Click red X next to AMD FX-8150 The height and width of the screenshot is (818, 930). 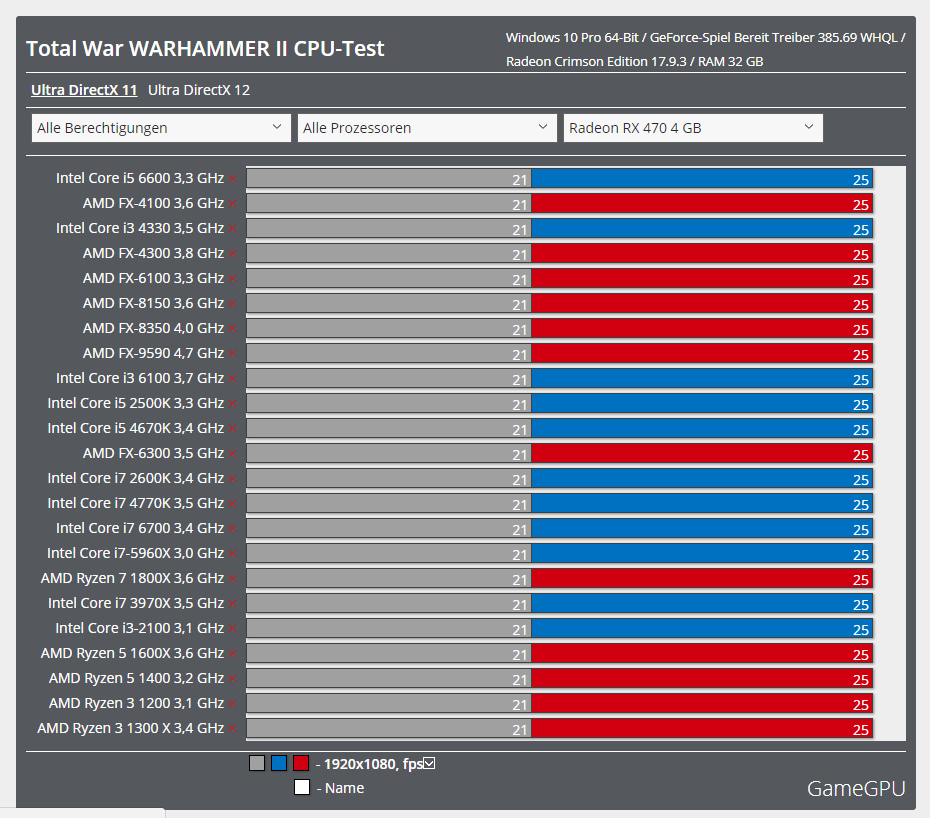tap(232, 304)
